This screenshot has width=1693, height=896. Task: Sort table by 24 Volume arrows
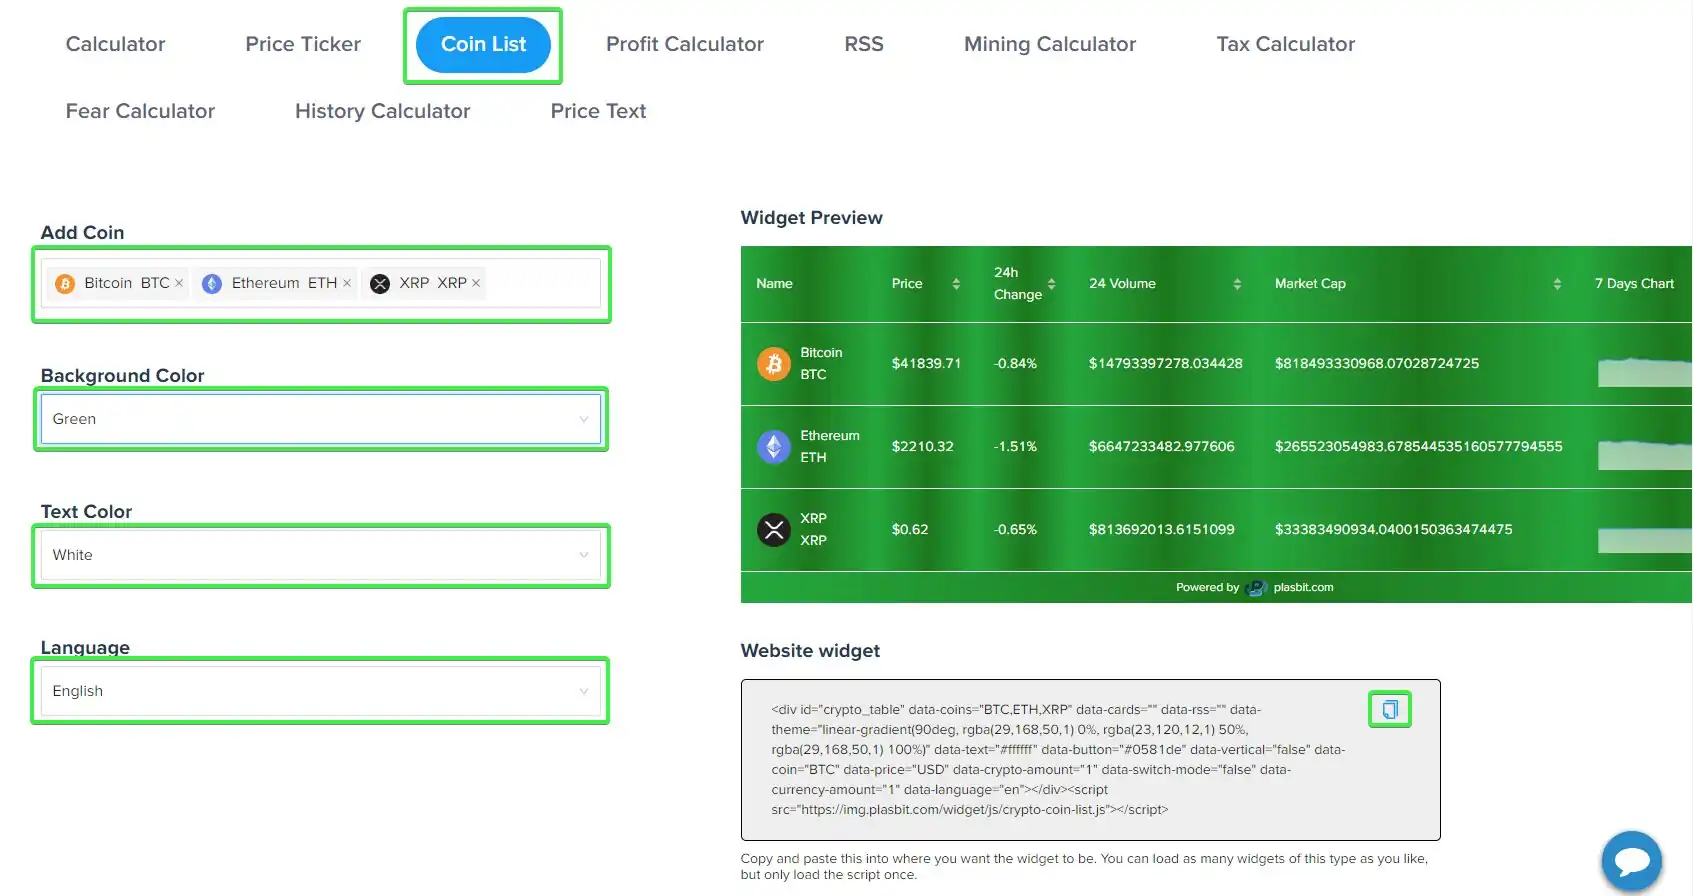[x=1237, y=284]
